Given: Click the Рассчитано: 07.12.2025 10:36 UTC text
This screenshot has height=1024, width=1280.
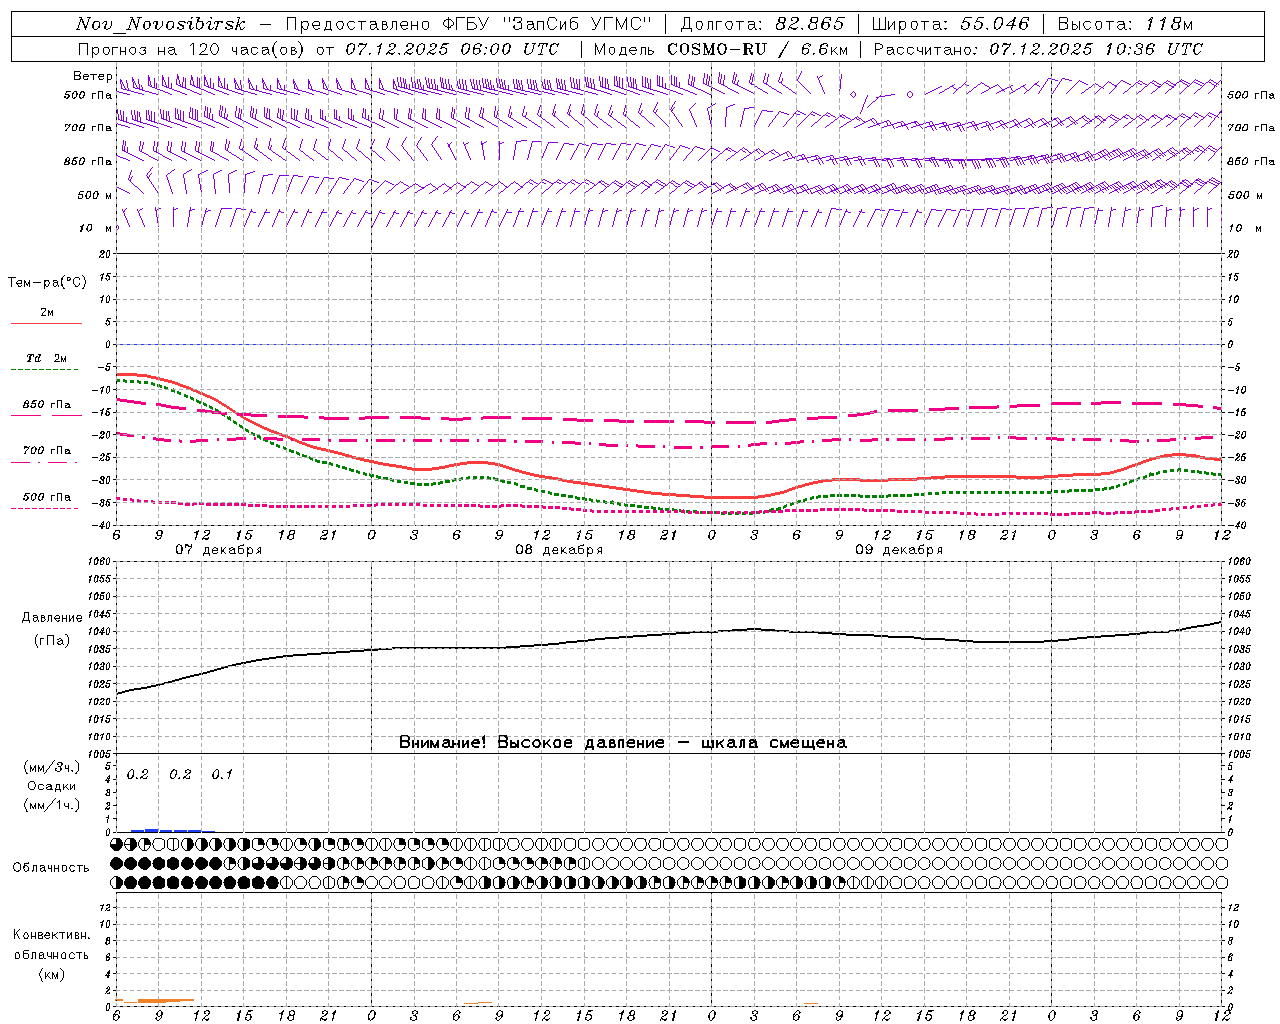Looking at the screenshot, I should pyautogui.click(x=1038, y=49).
